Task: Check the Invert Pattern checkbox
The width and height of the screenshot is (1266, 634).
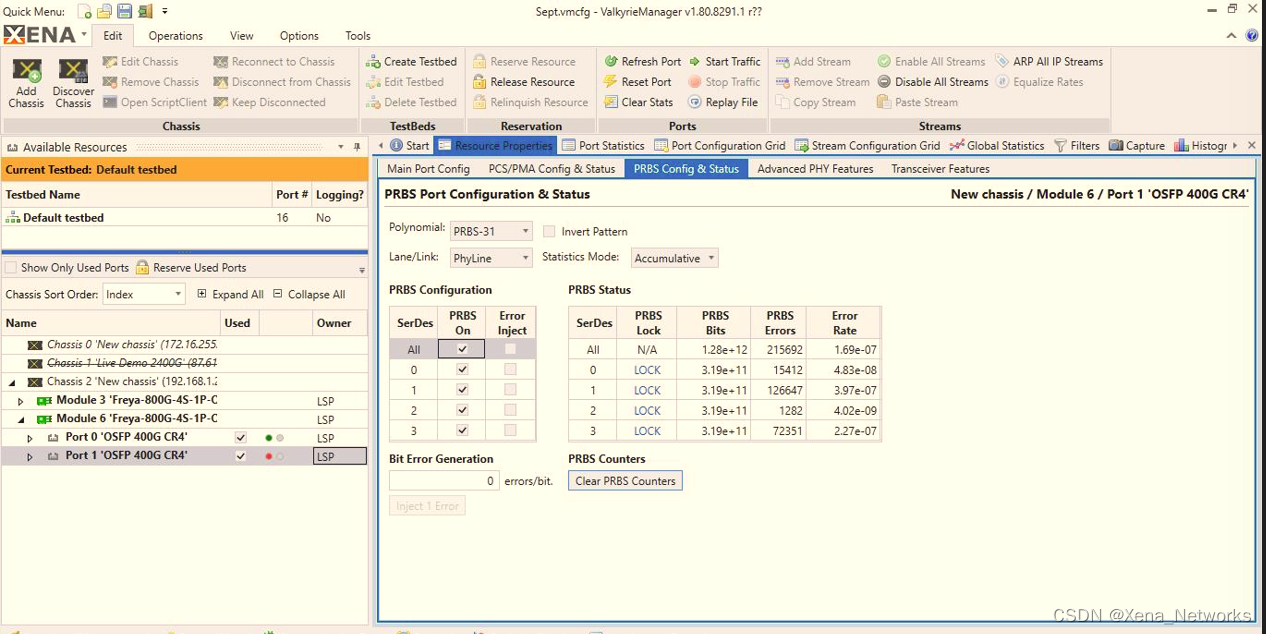Action: point(549,231)
